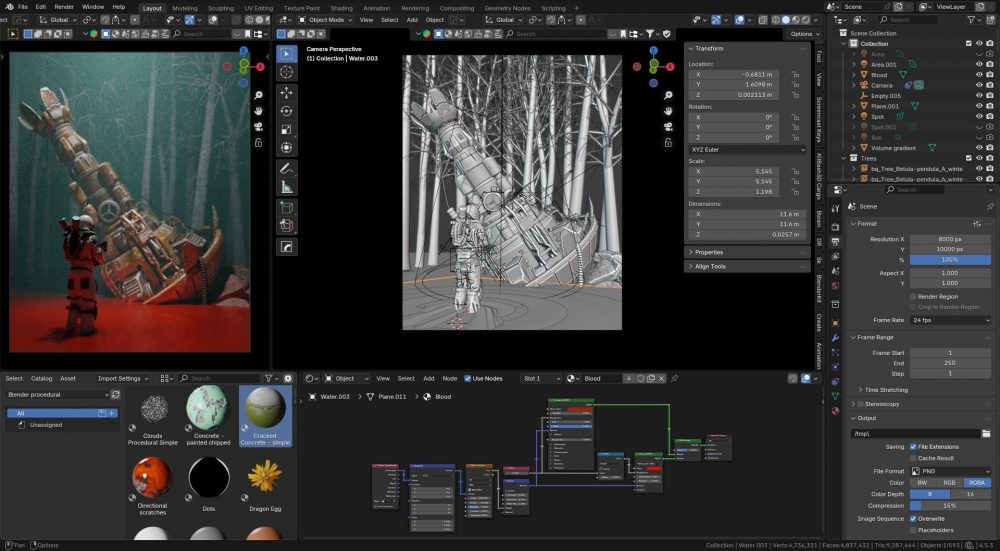The image size is (1000, 551).
Task: Collapse the Trees collection in outliner
Action: click(844, 158)
